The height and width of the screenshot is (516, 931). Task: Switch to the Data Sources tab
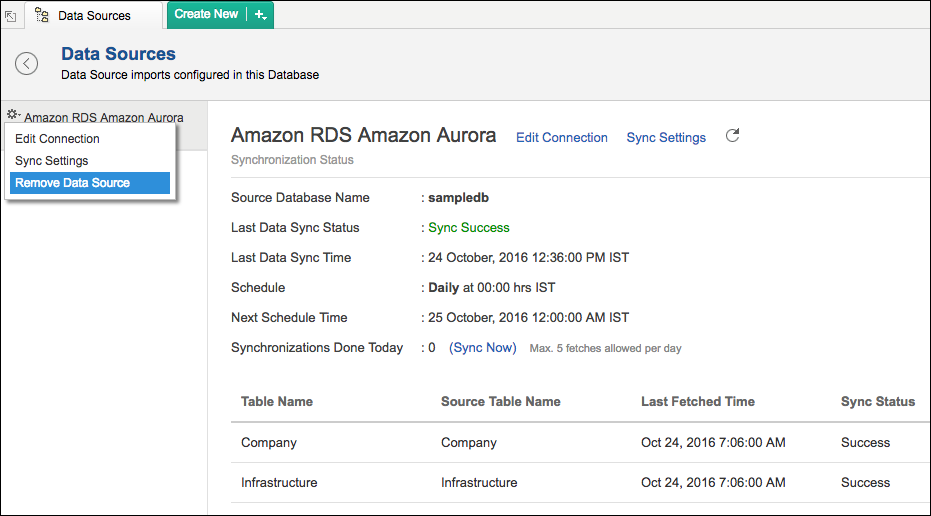tap(94, 16)
